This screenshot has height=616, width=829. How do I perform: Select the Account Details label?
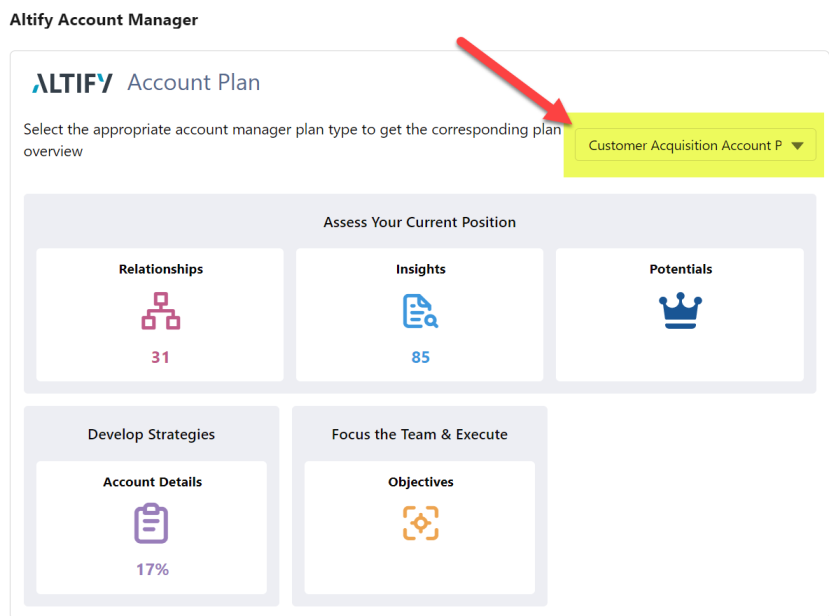click(x=152, y=482)
